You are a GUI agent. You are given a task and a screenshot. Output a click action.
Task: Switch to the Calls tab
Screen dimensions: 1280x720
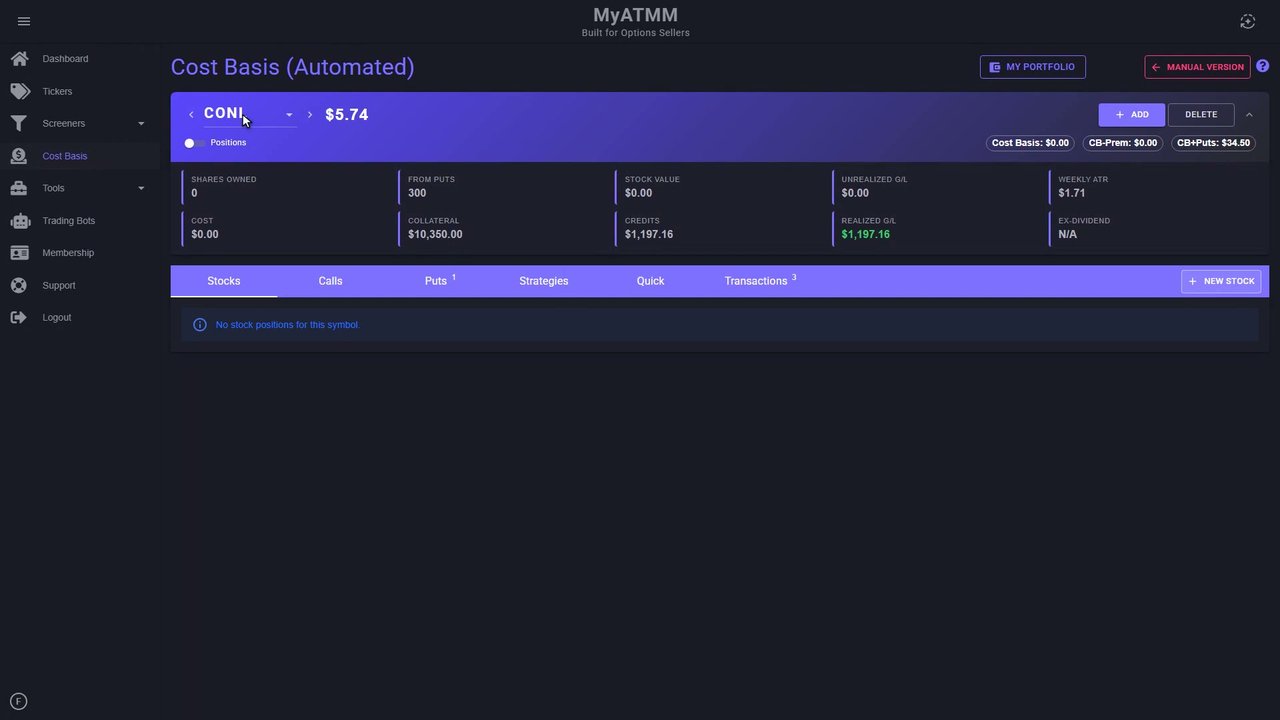pos(330,281)
